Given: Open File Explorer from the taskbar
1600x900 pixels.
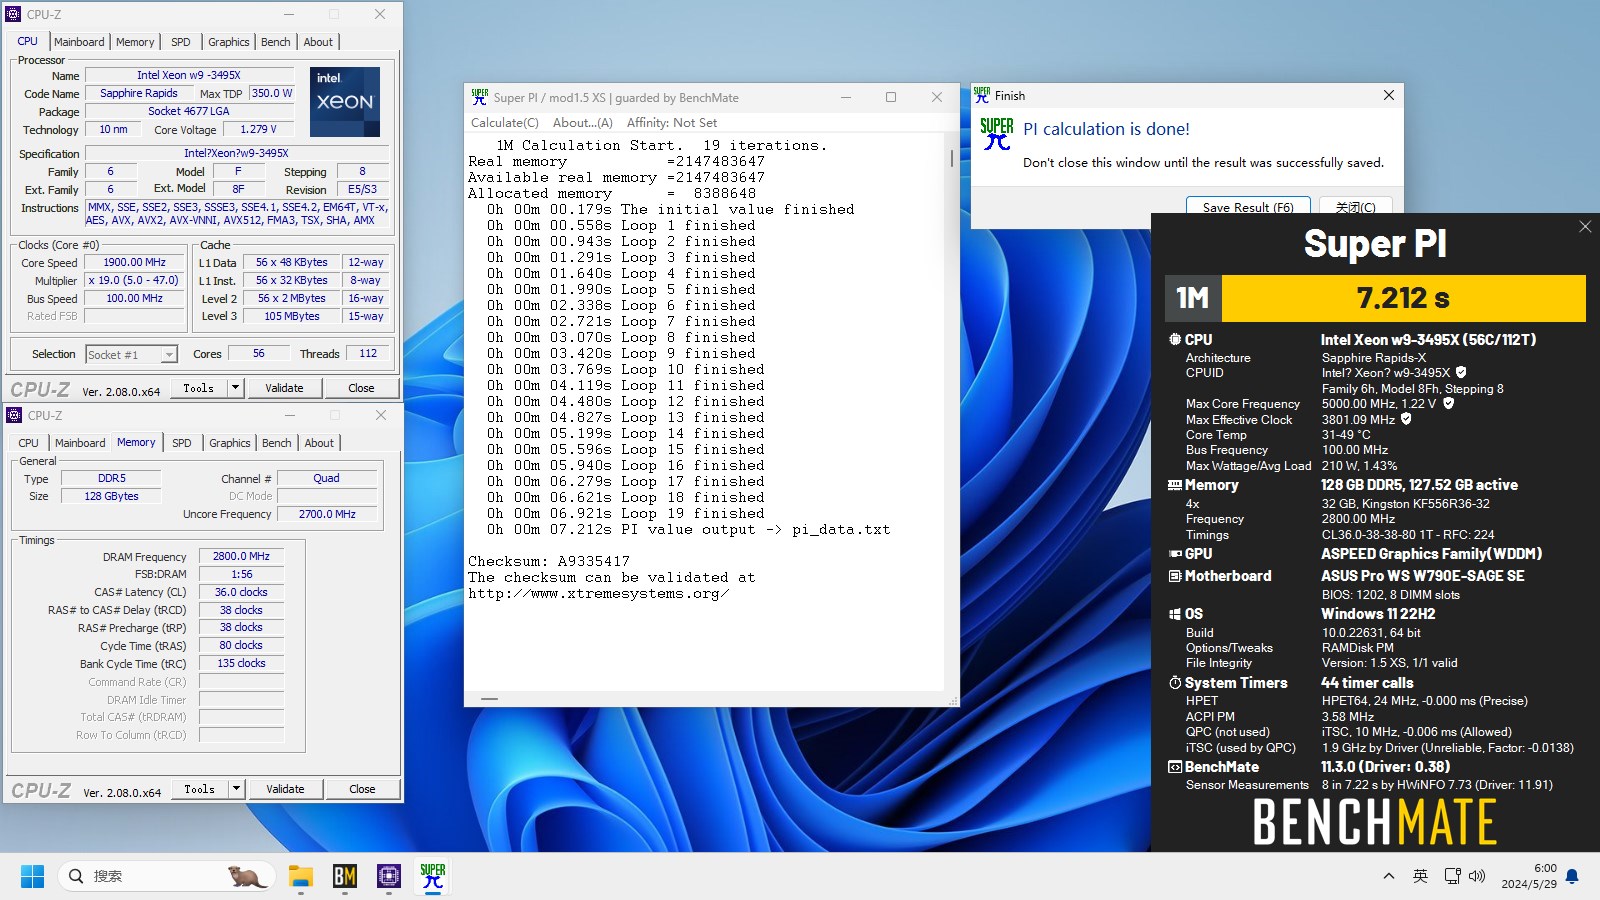Looking at the screenshot, I should point(301,877).
